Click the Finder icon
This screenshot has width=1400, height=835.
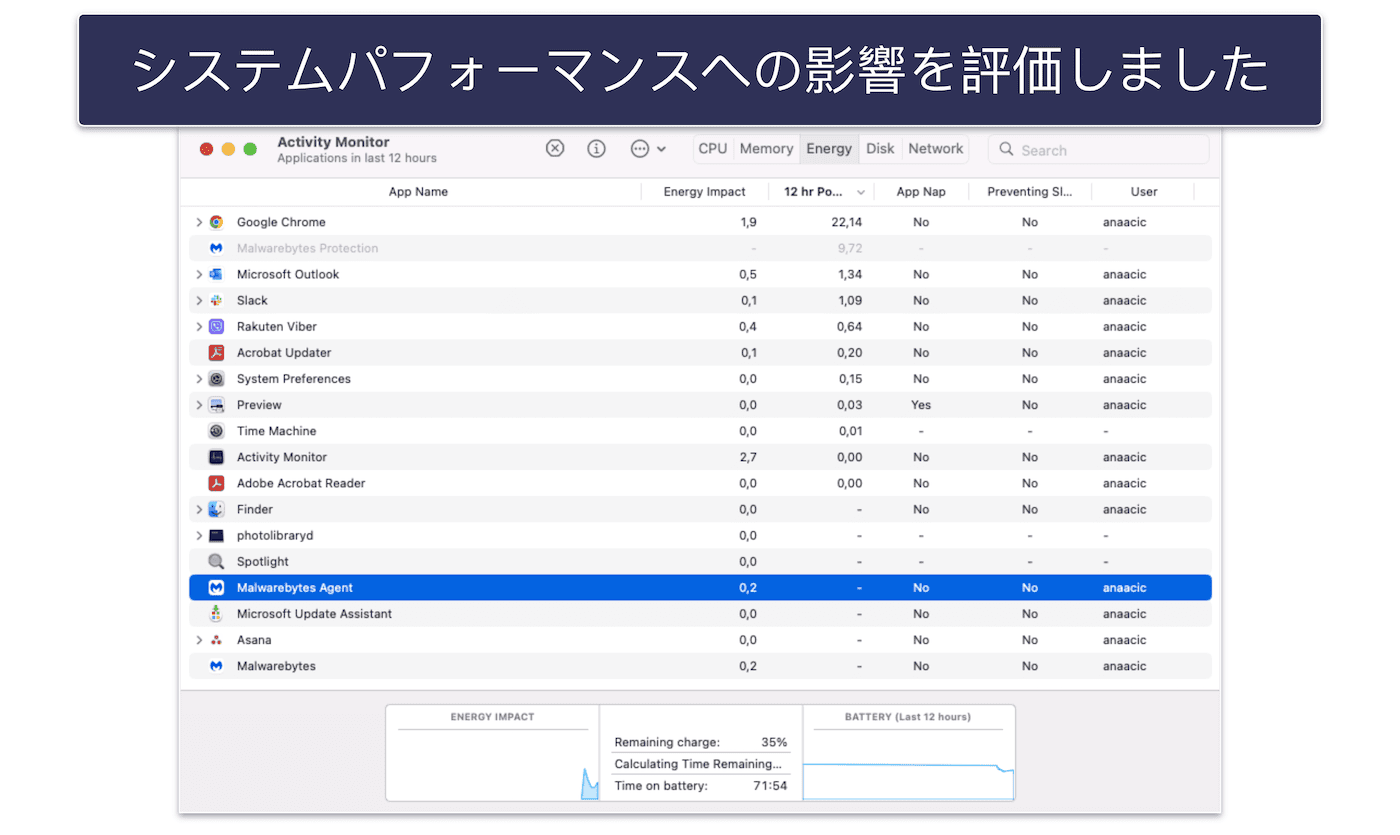(216, 509)
